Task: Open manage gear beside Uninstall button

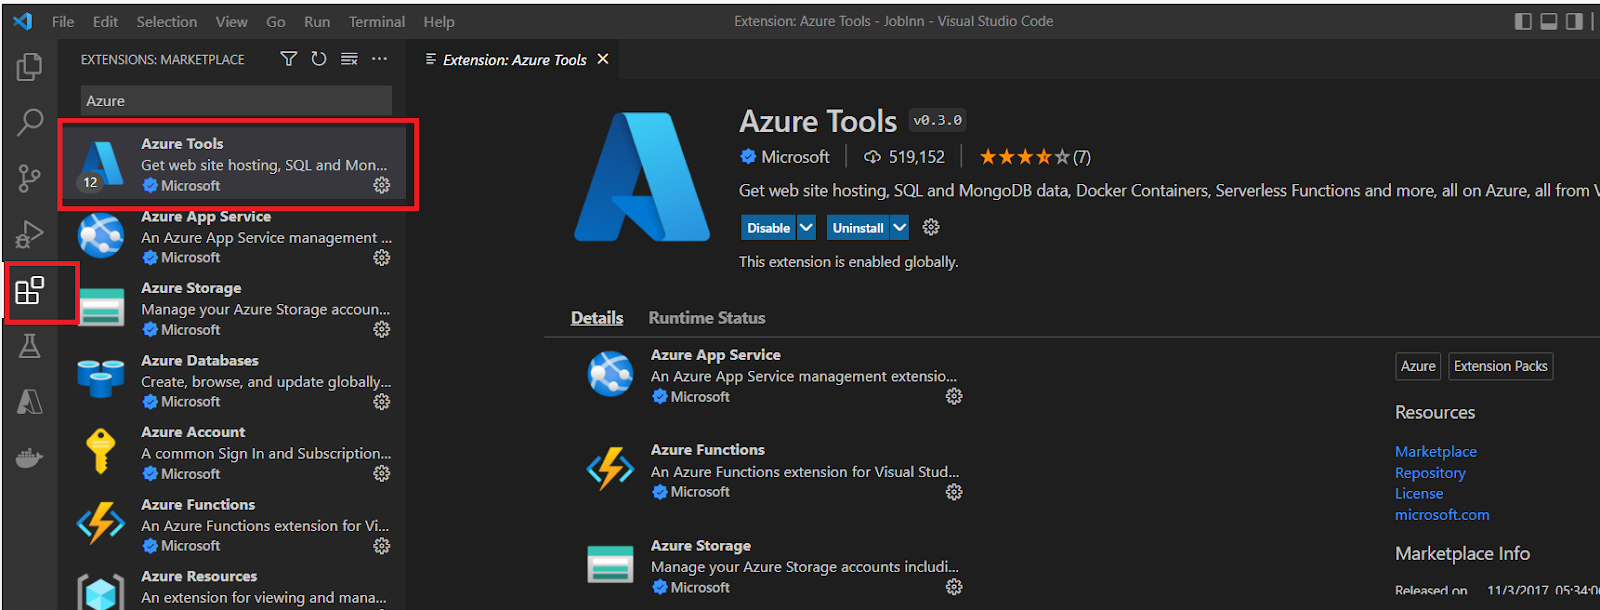Action: point(931,227)
